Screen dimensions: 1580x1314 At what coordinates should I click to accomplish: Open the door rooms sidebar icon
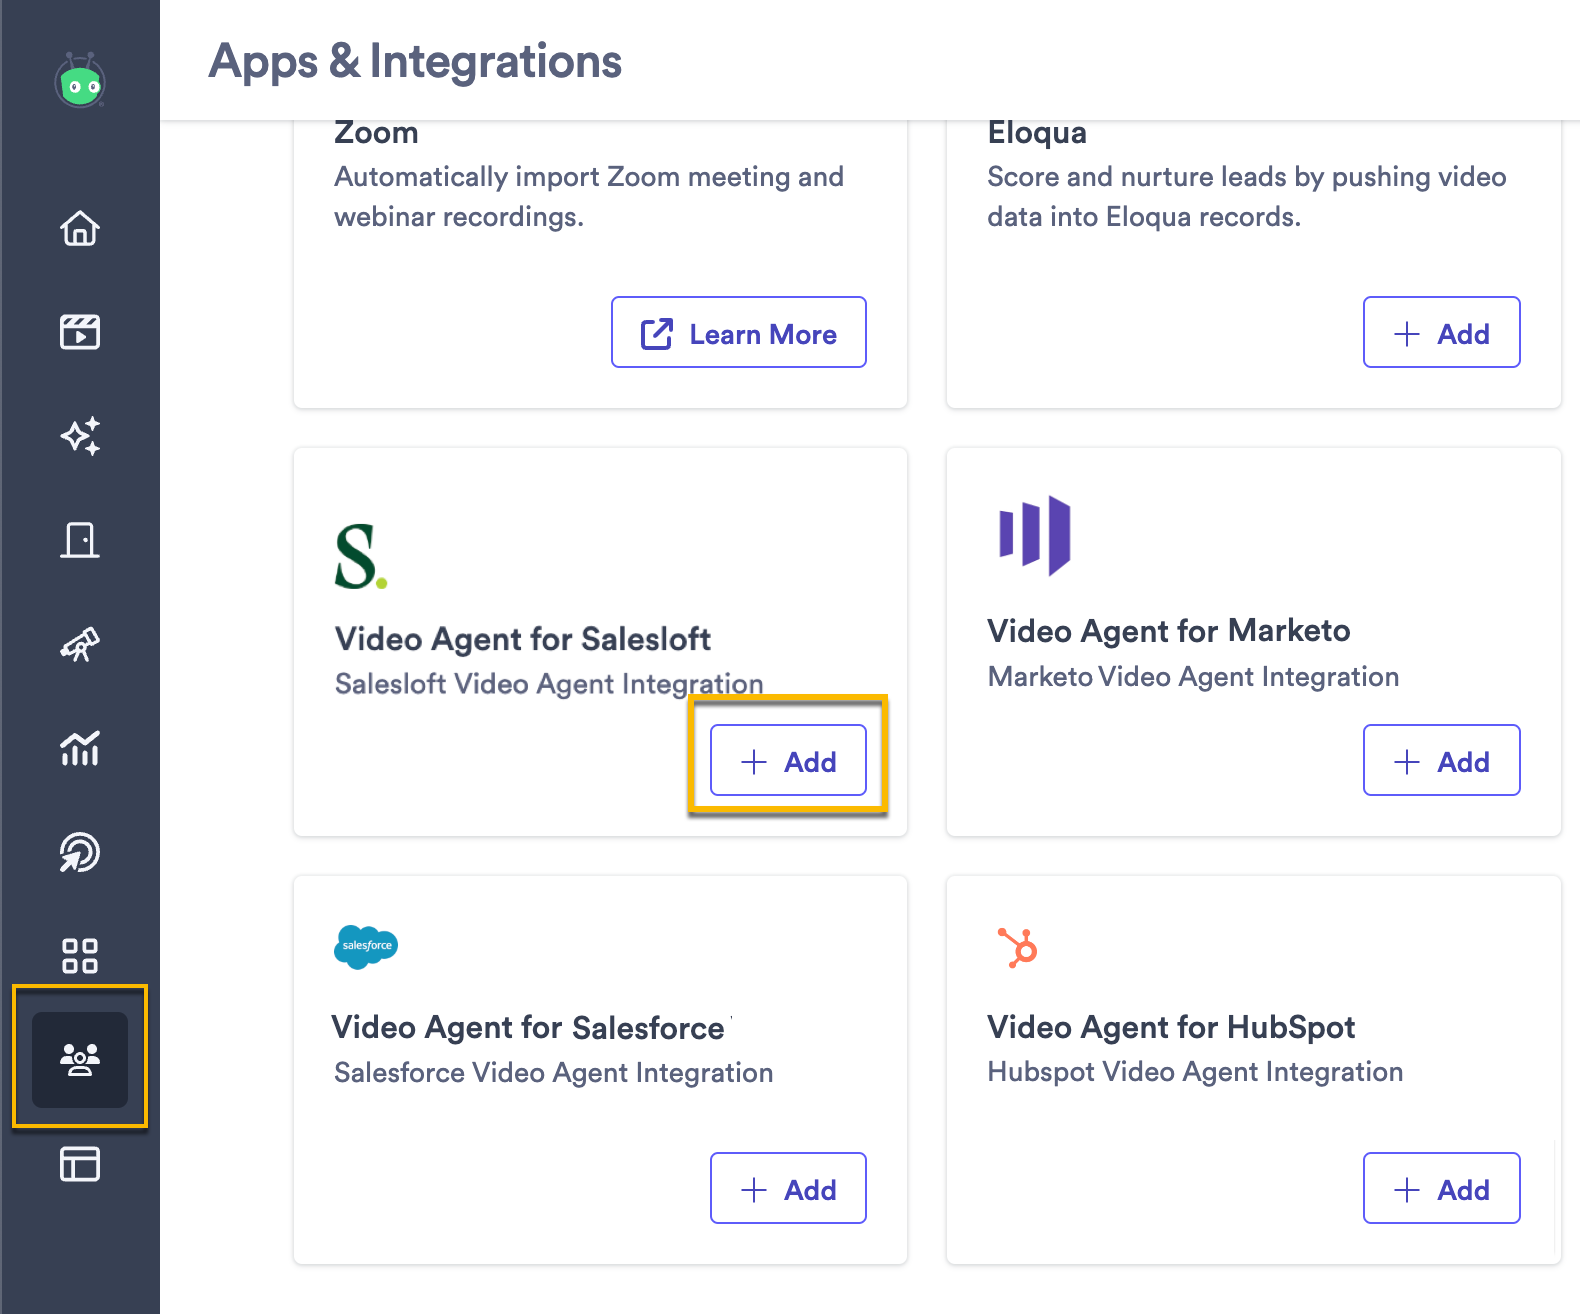80,540
